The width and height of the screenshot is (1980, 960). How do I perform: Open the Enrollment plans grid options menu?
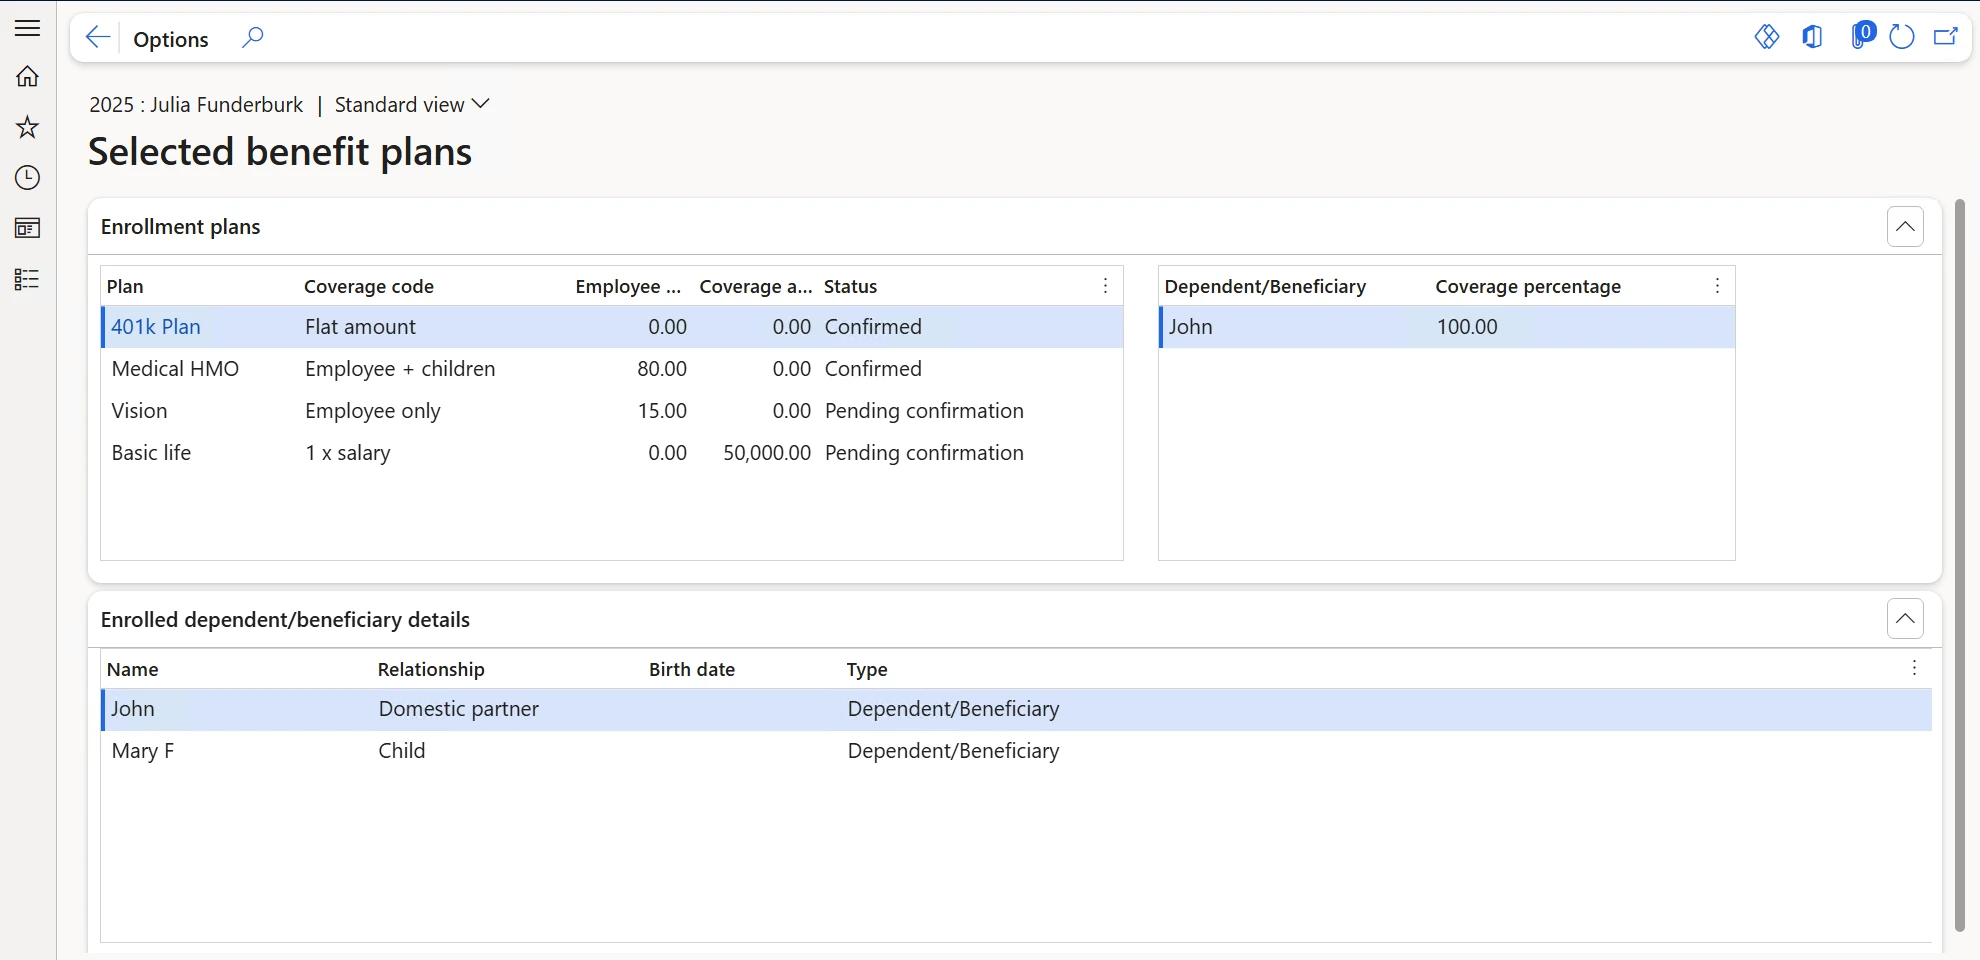pos(1105,286)
